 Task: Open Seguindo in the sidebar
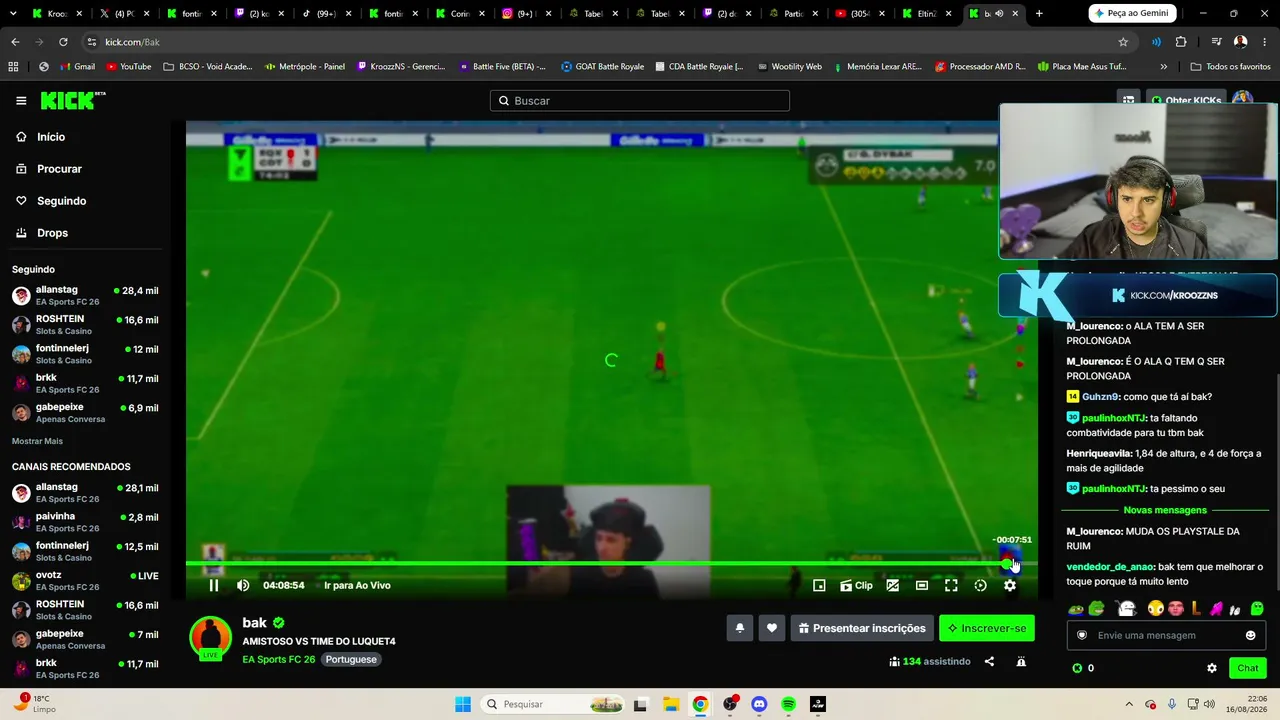(52, 201)
